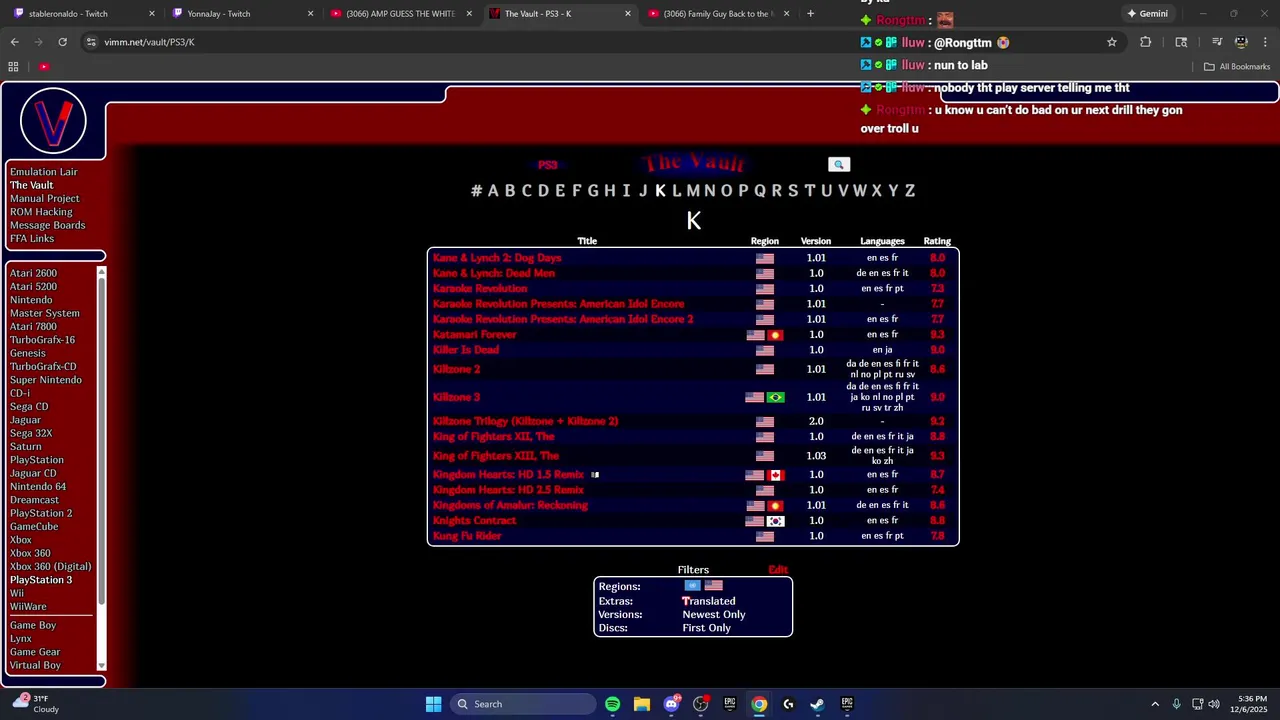Open the Chrome three-dot menu
The image size is (1280, 720).
[x=1264, y=42]
